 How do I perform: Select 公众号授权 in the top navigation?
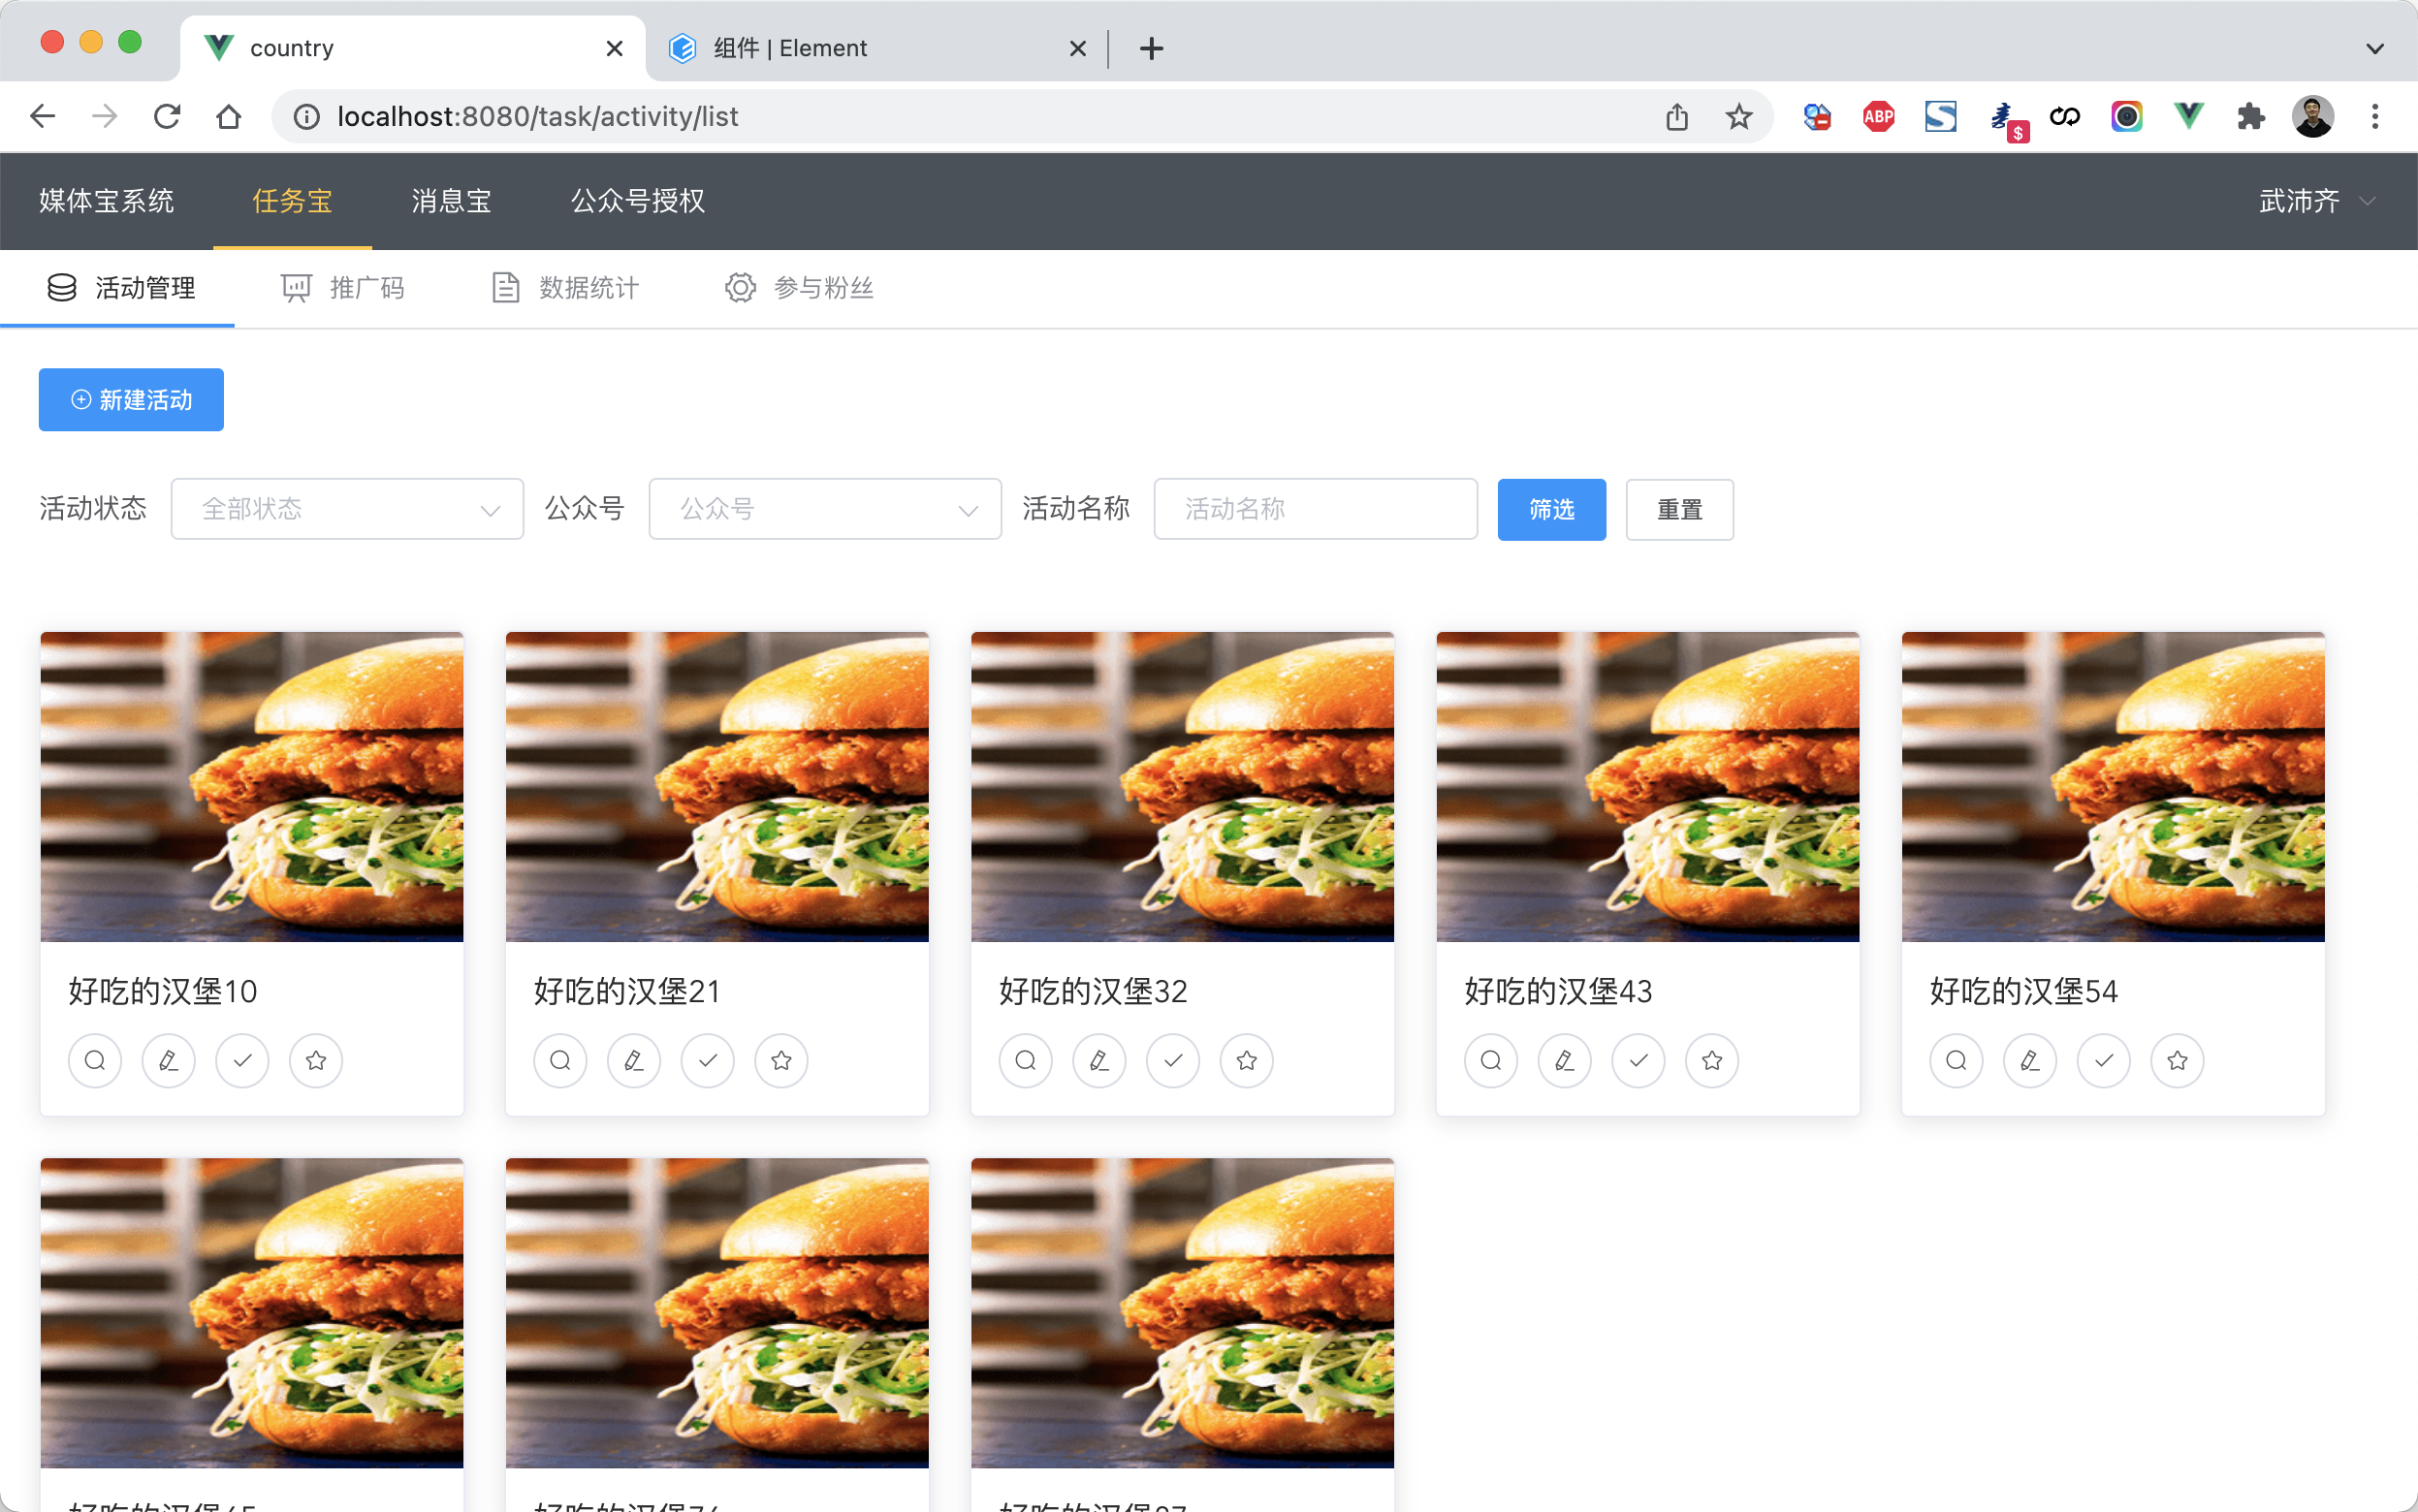(638, 201)
